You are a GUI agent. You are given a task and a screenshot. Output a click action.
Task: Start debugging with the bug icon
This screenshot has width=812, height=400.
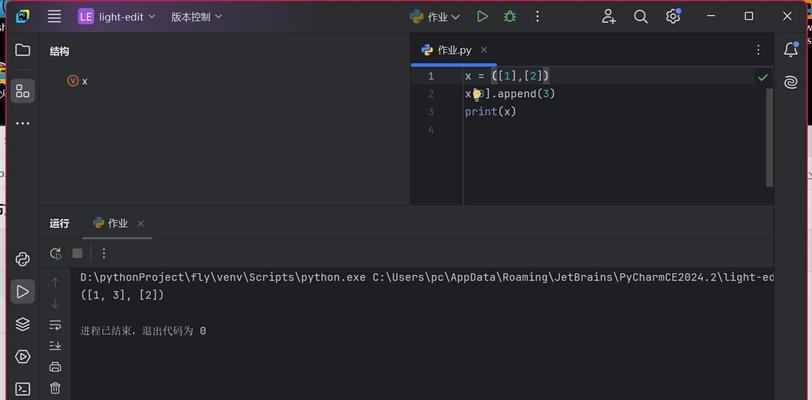[510, 17]
